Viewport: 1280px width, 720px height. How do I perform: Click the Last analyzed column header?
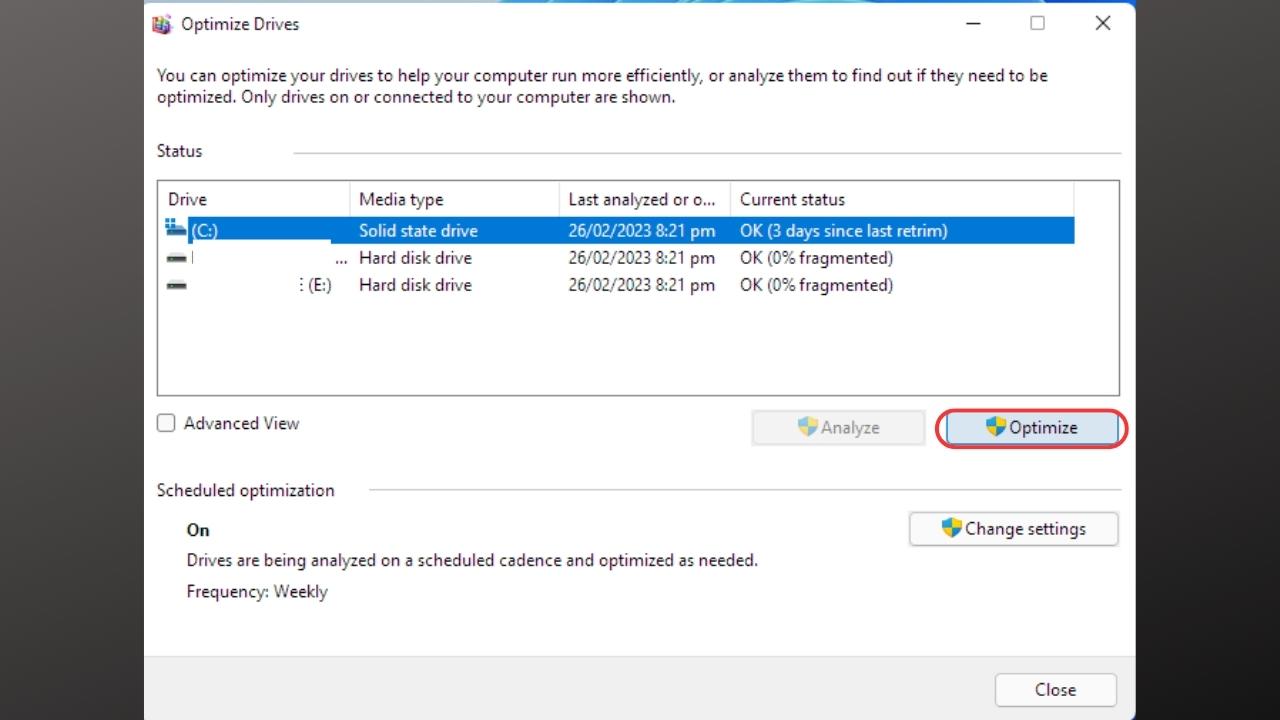pyautogui.click(x=640, y=198)
